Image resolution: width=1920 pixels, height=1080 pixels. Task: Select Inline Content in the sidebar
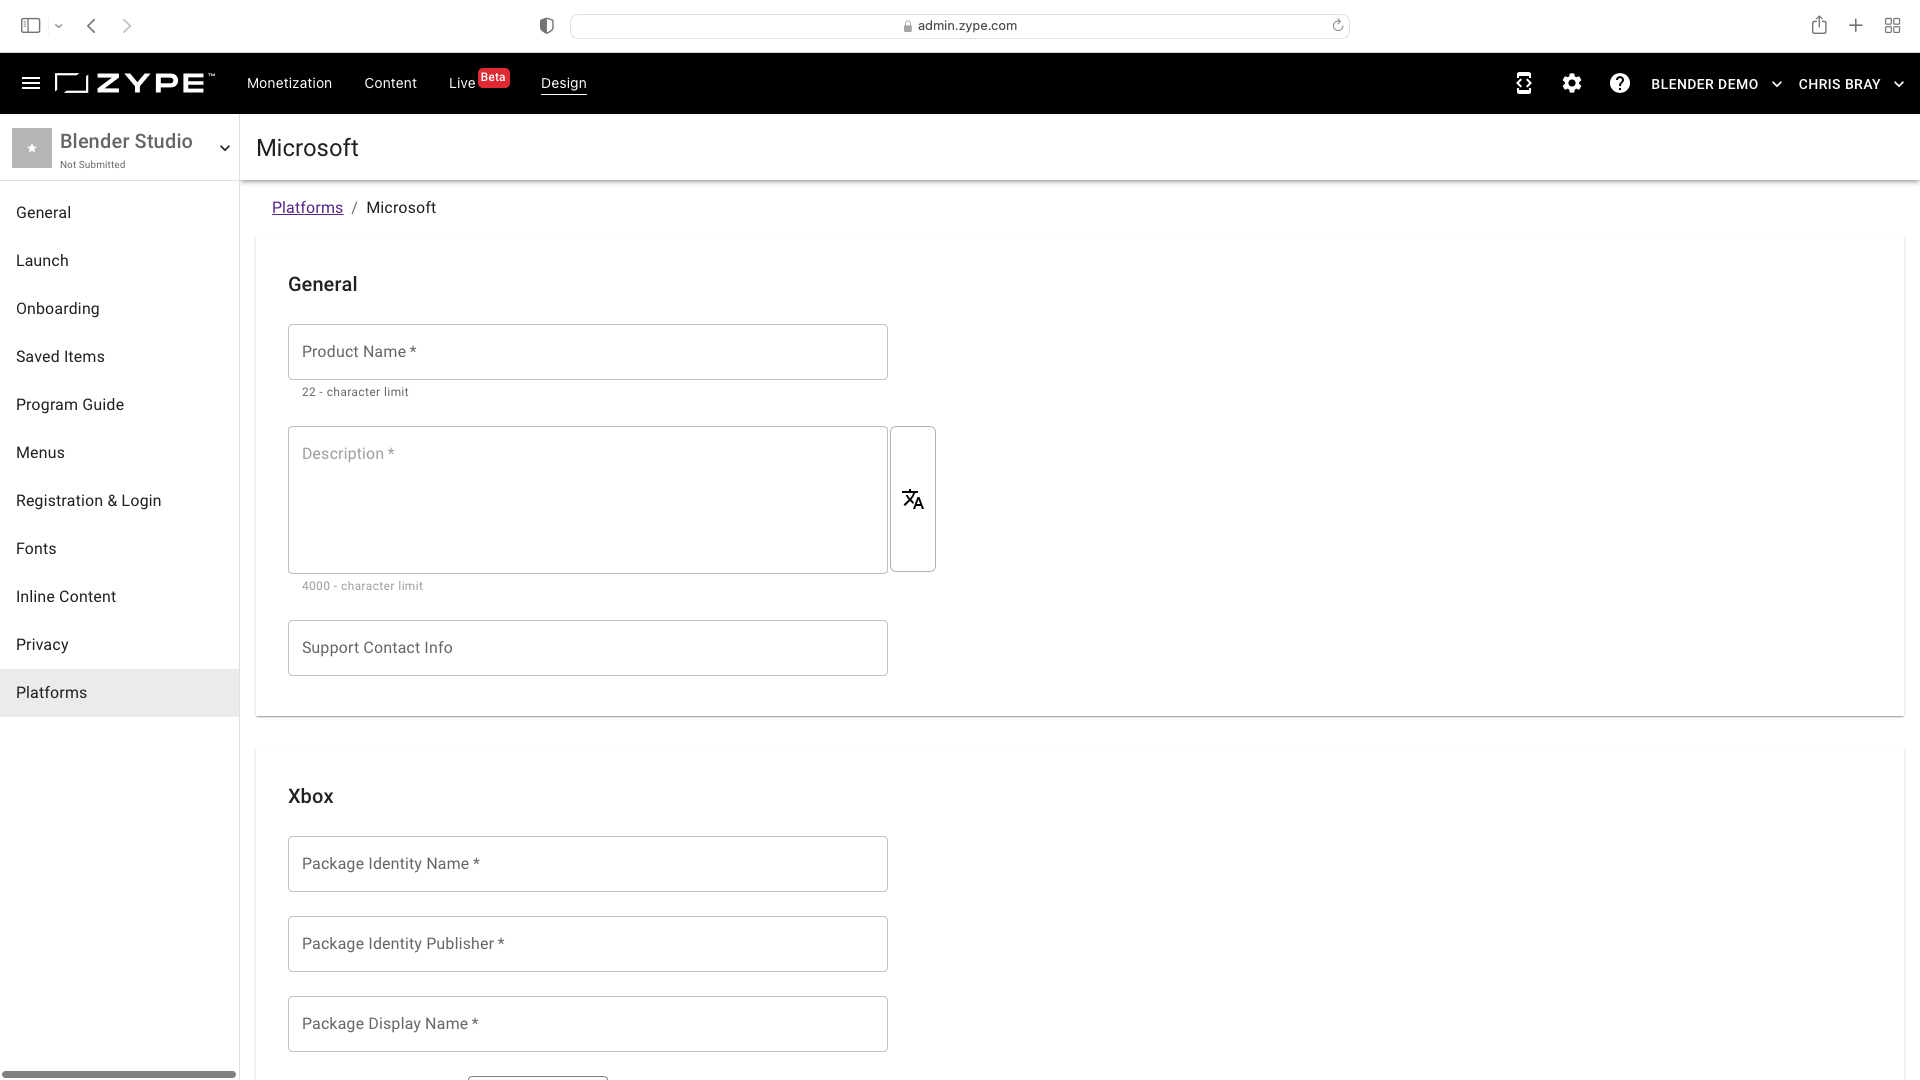coord(119,597)
